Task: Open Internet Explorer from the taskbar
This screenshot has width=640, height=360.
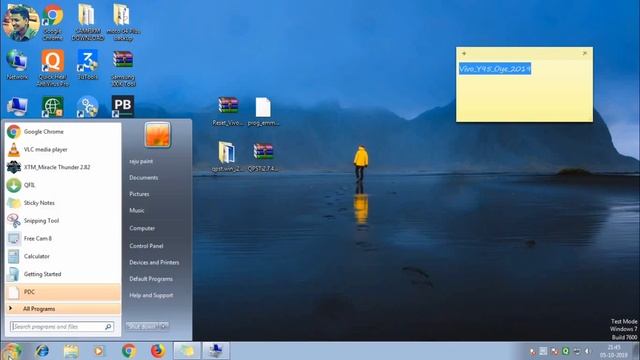Action: [x=42, y=351]
